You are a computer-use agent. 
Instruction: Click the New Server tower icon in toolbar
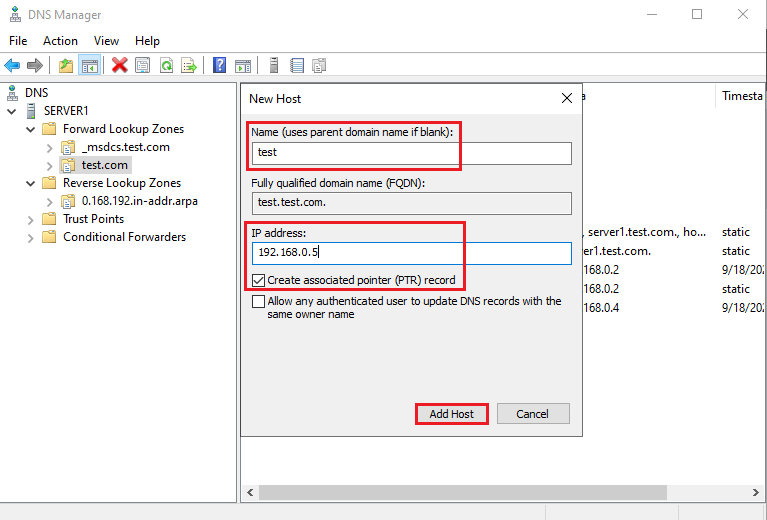[x=273, y=66]
